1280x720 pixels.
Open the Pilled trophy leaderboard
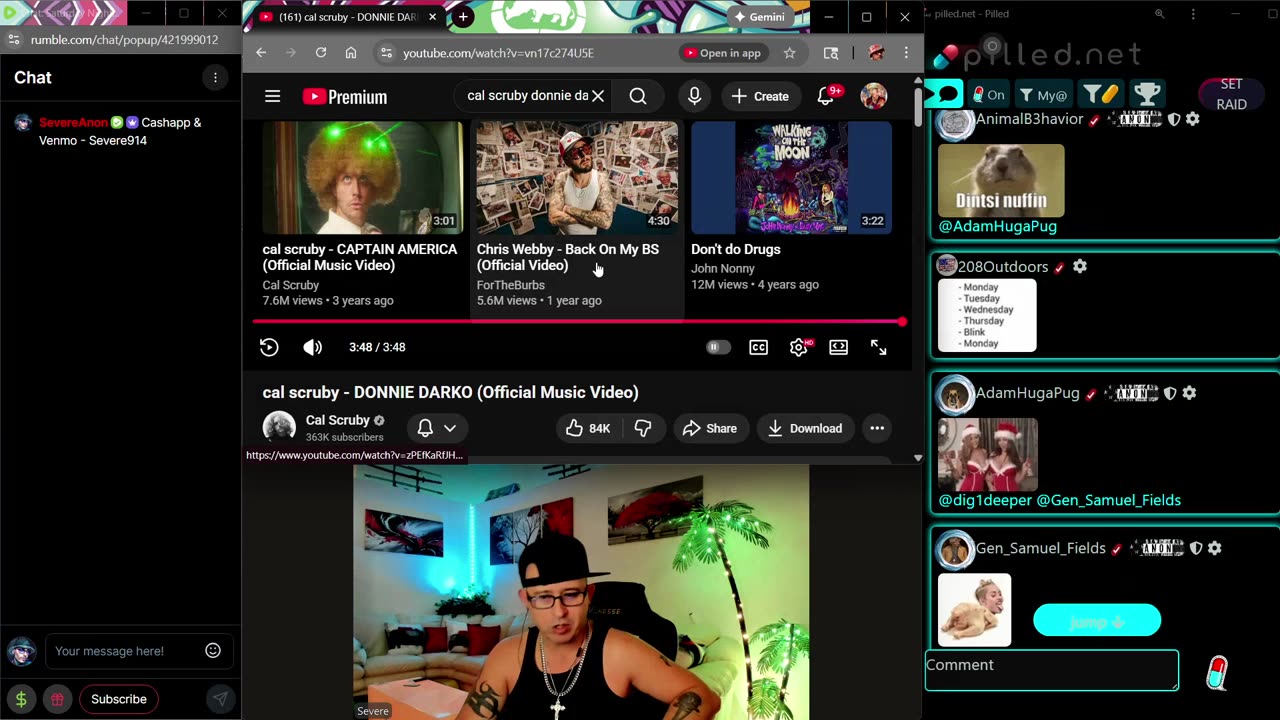(x=1148, y=95)
